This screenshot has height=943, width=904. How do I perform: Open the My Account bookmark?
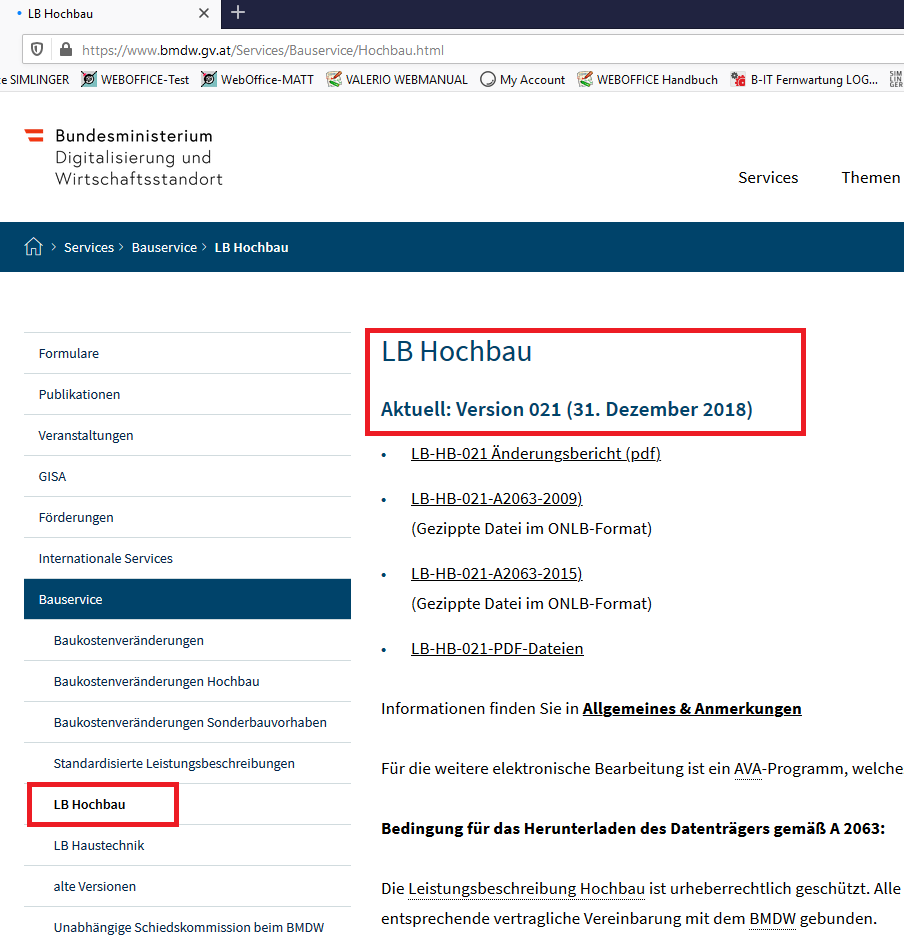523,80
